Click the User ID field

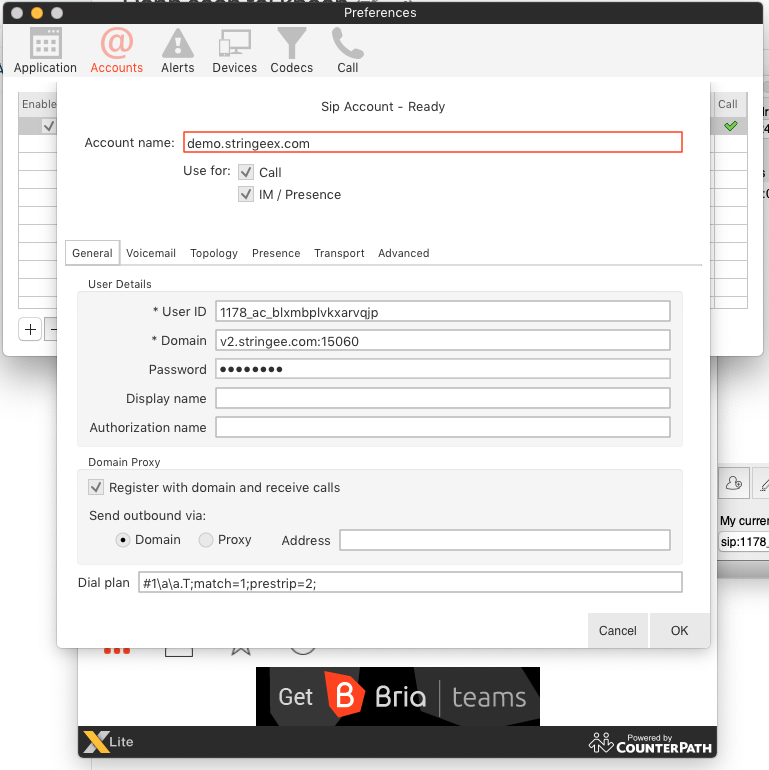tap(443, 311)
